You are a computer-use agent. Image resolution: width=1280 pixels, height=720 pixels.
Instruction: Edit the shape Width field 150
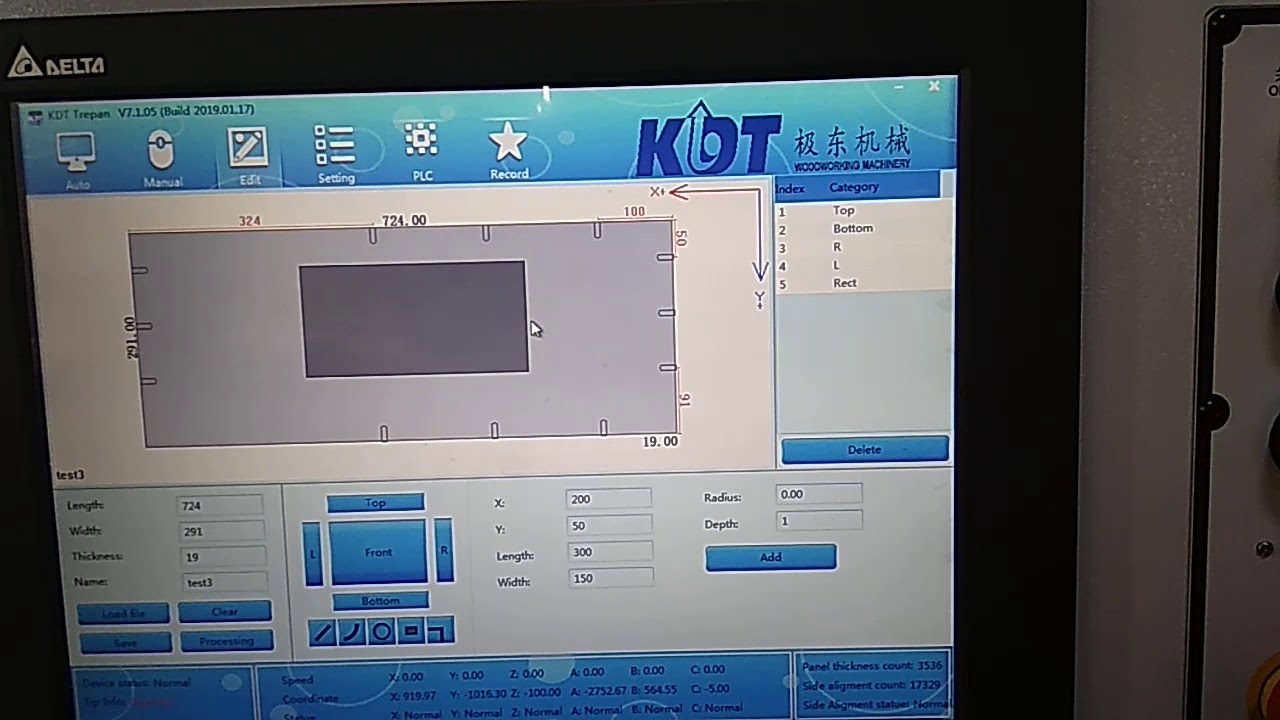[x=611, y=577]
